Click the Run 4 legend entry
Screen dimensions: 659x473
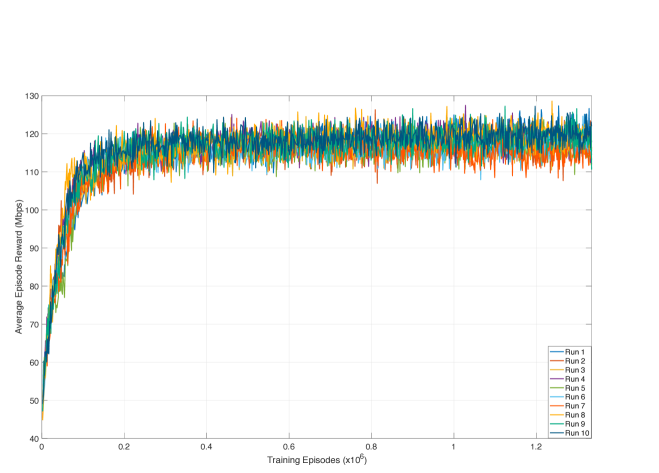pos(567,379)
